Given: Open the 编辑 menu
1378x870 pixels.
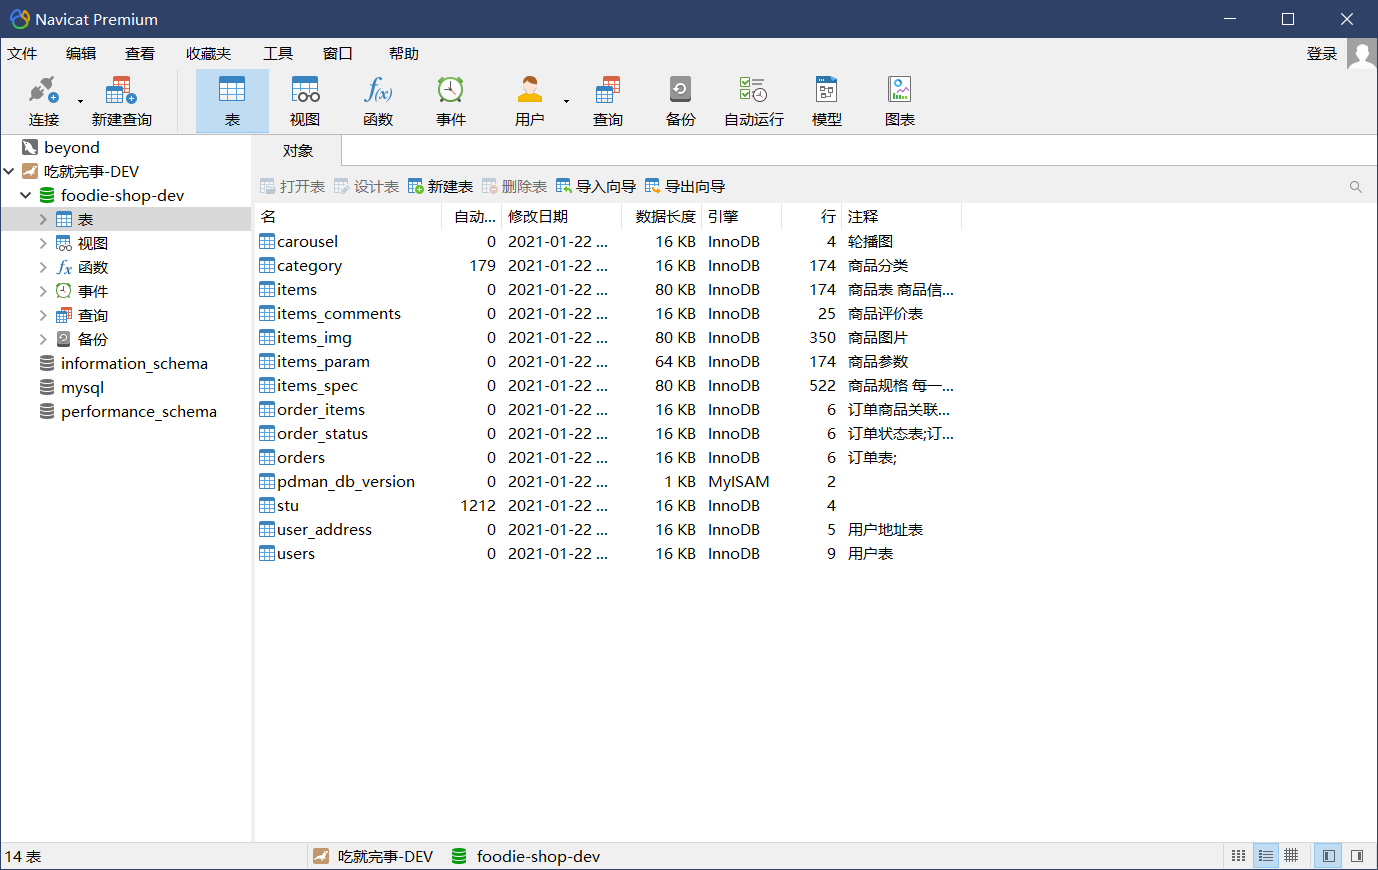Looking at the screenshot, I should coord(81,54).
